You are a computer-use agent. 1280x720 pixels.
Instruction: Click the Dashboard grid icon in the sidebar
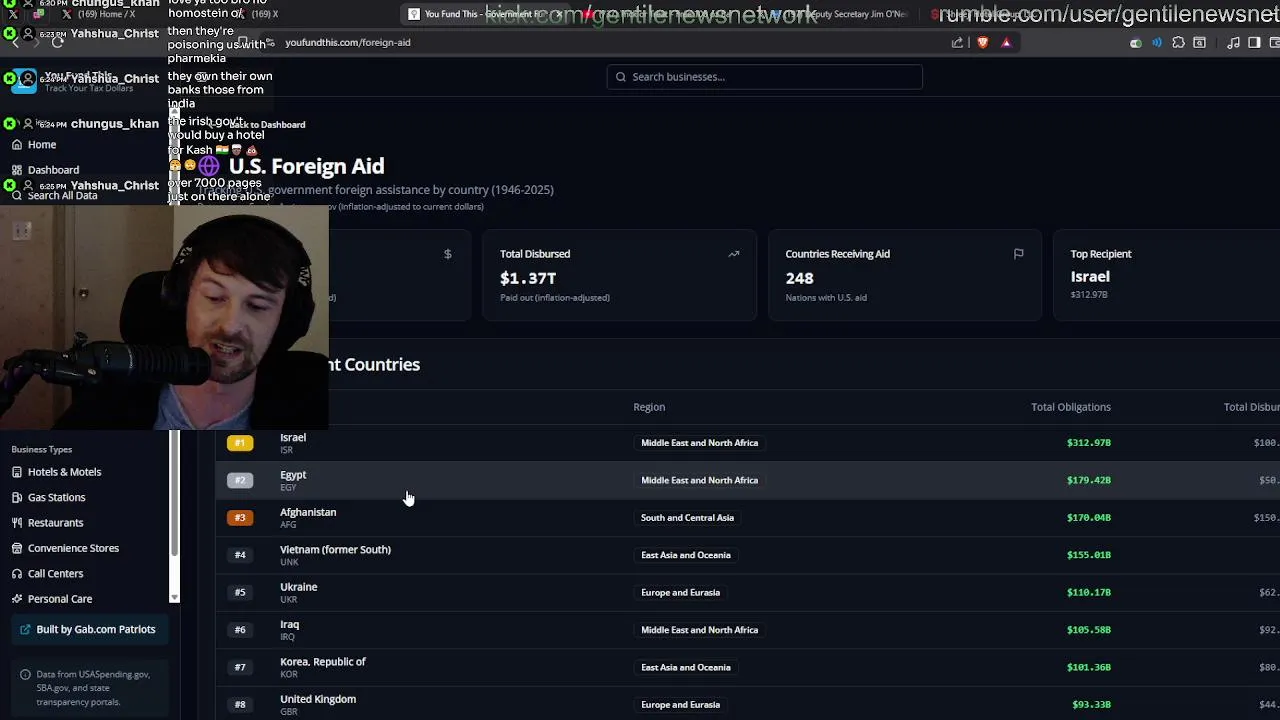[17, 170]
